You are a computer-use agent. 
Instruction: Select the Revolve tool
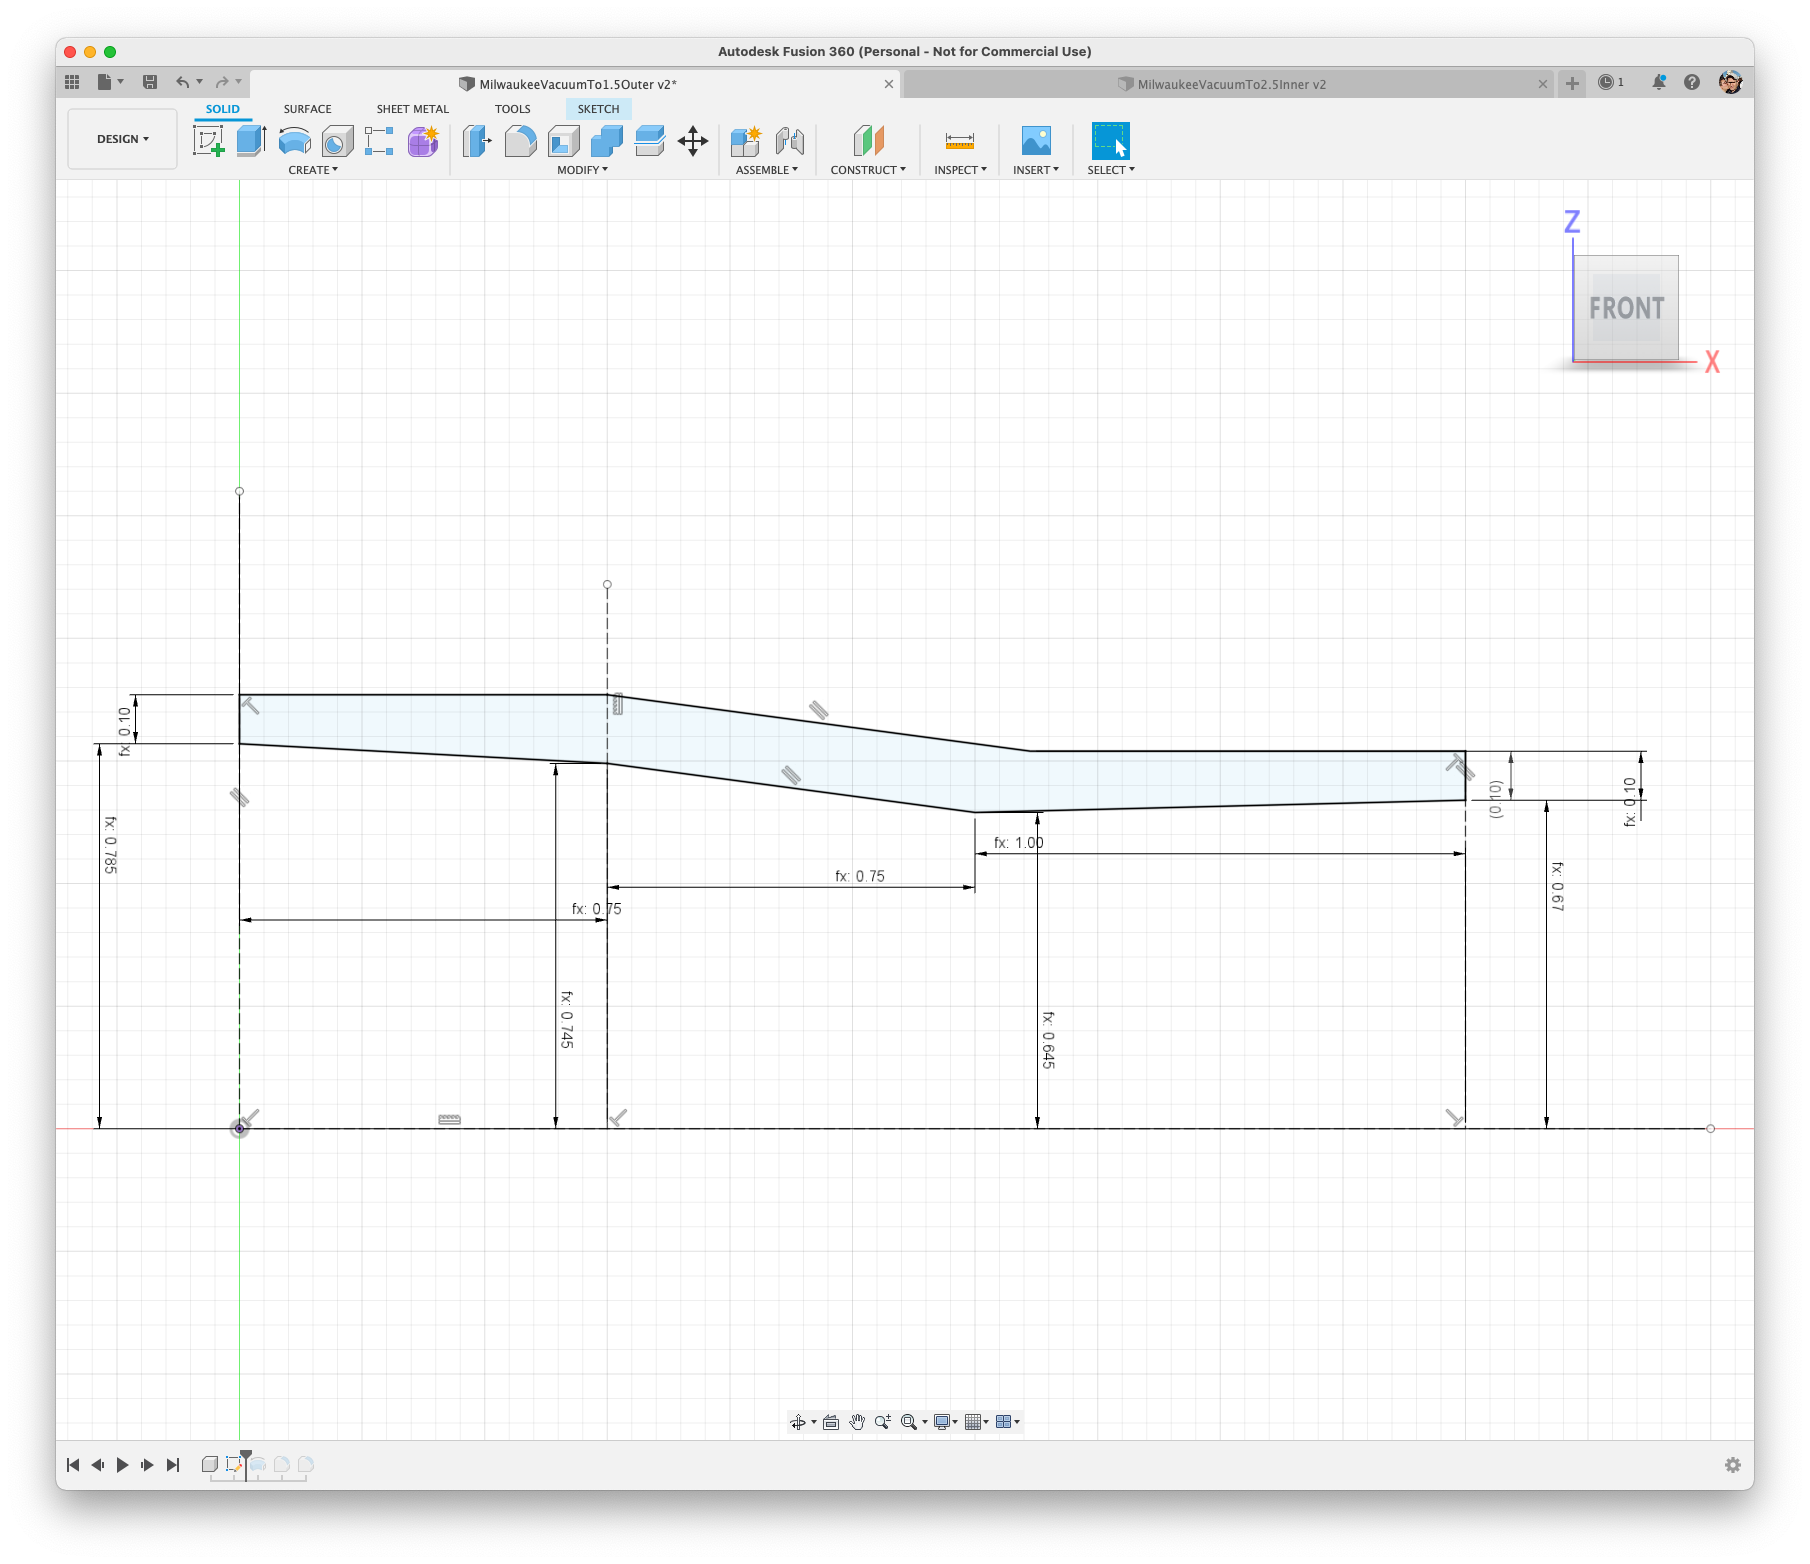click(x=294, y=141)
